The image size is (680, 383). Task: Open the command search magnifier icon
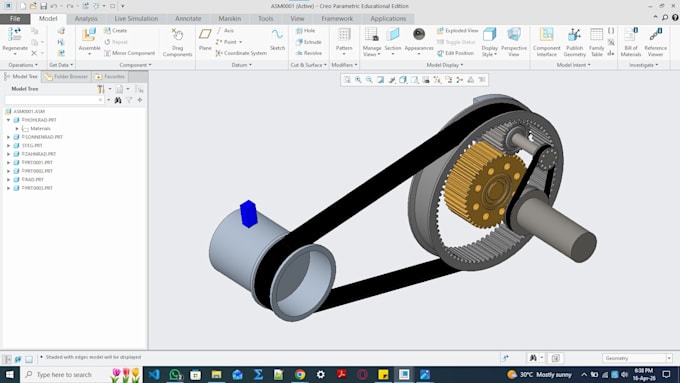tap(665, 17)
